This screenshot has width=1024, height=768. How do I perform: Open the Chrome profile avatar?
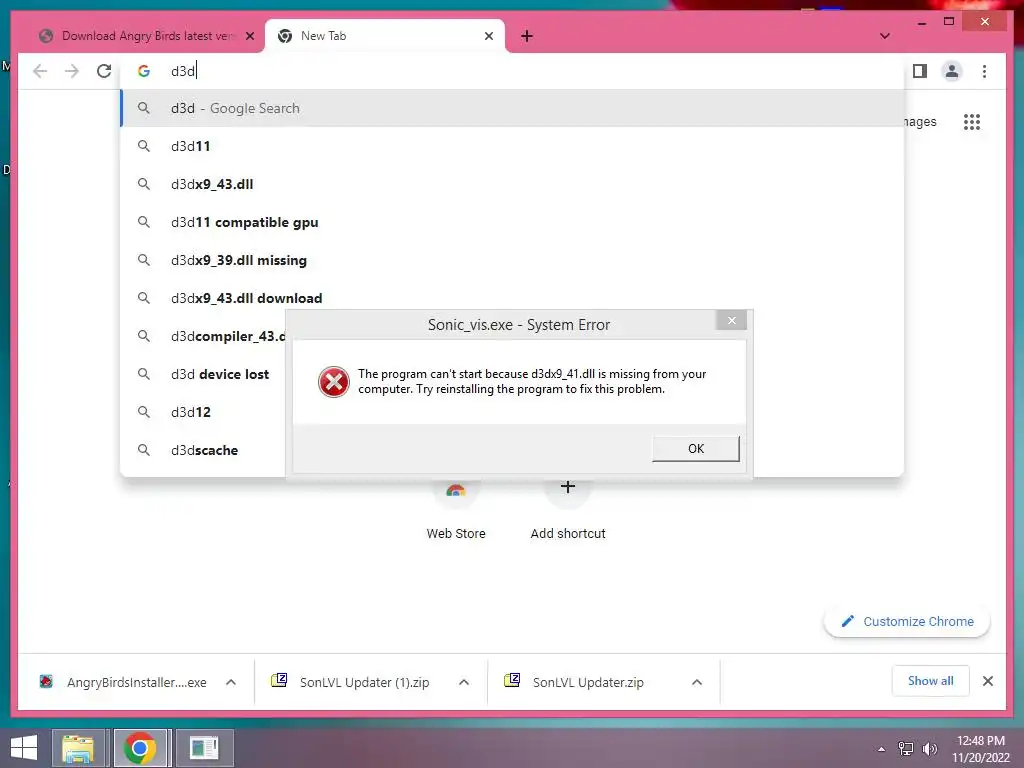click(x=952, y=71)
